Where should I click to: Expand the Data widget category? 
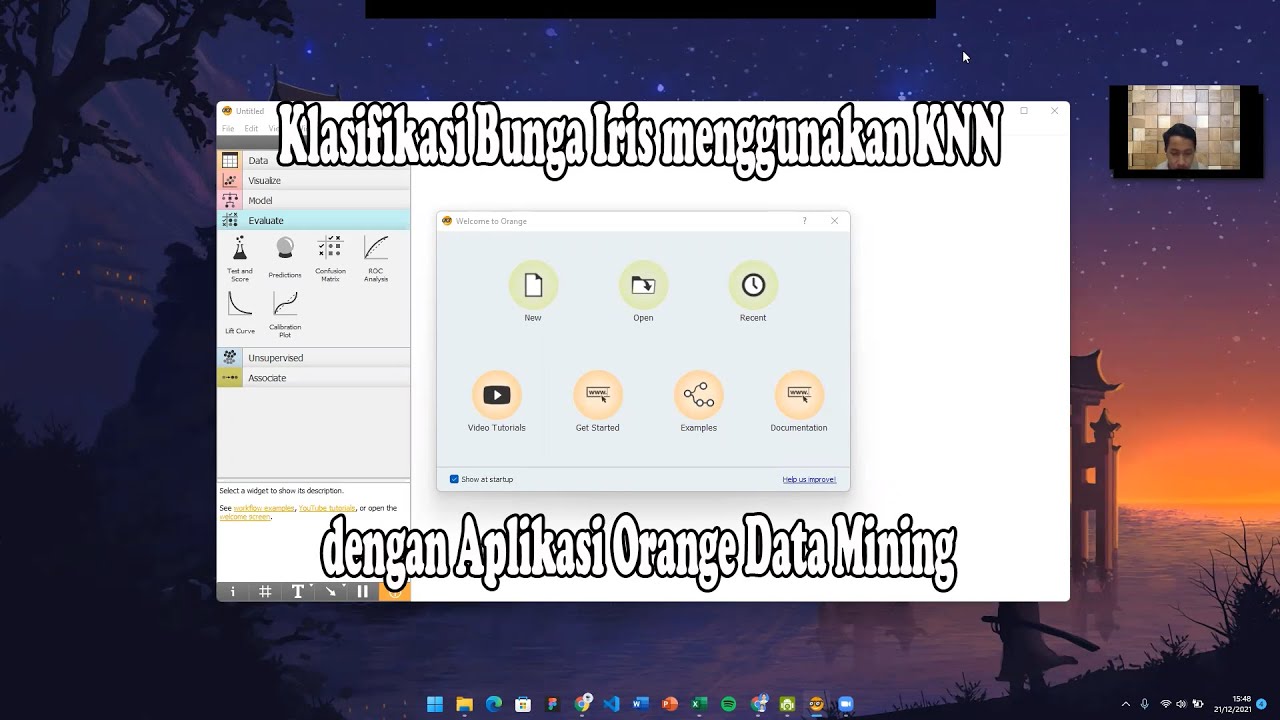[x=314, y=160]
